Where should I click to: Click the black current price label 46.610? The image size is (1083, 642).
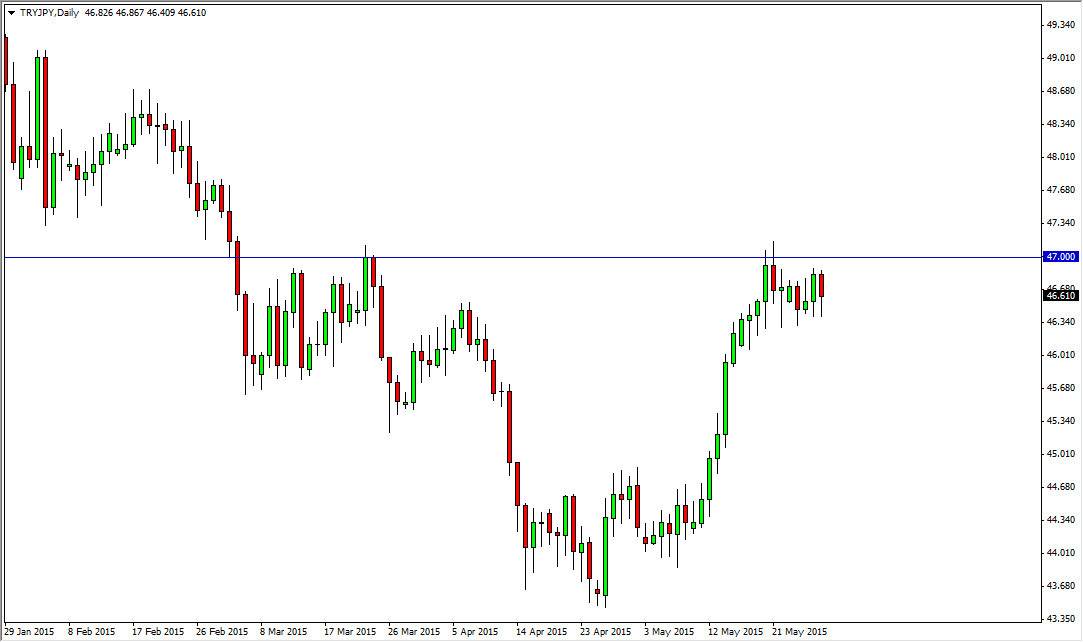point(1061,295)
